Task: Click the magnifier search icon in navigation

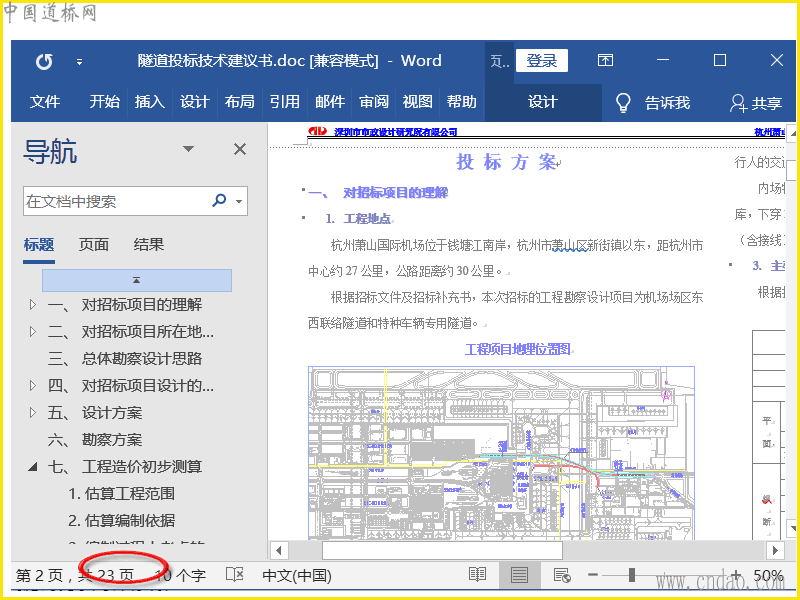Action: (x=219, y=200)
